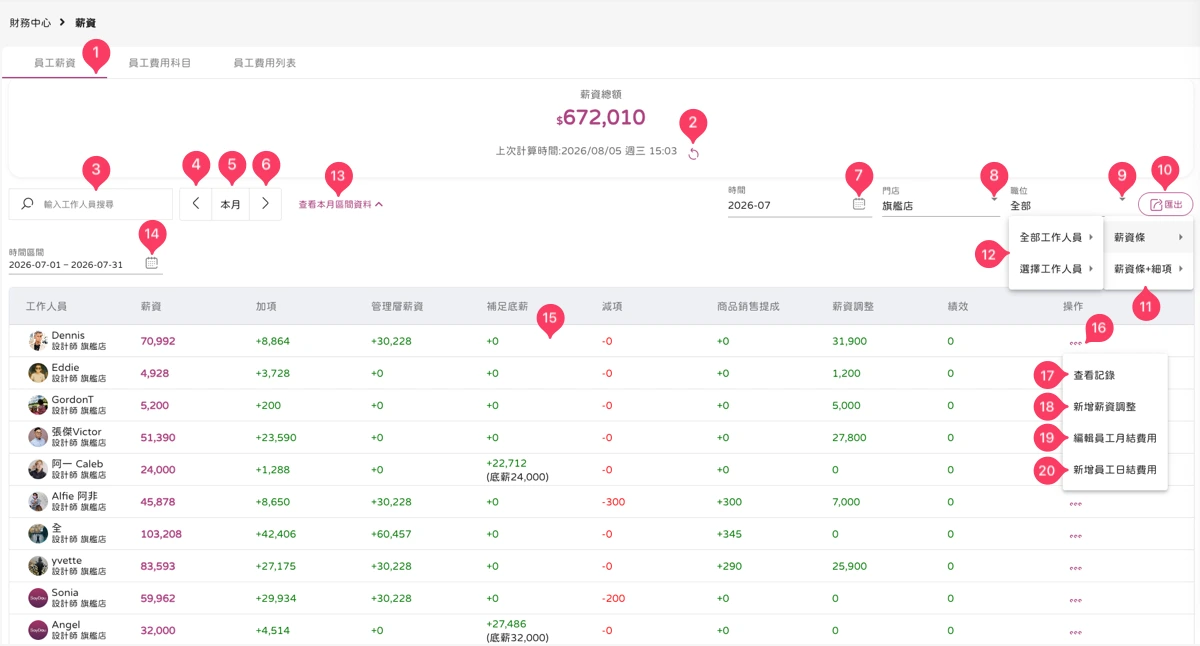This screenshot has width=1200, height=646.
Task: Choose 編輯員工月結費用 from the row action menu
Action: [1115, 438]
